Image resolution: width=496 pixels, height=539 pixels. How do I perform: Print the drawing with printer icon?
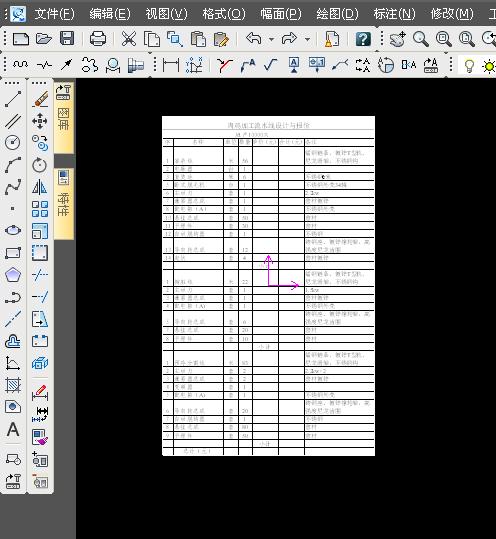(x=98, y=39)
